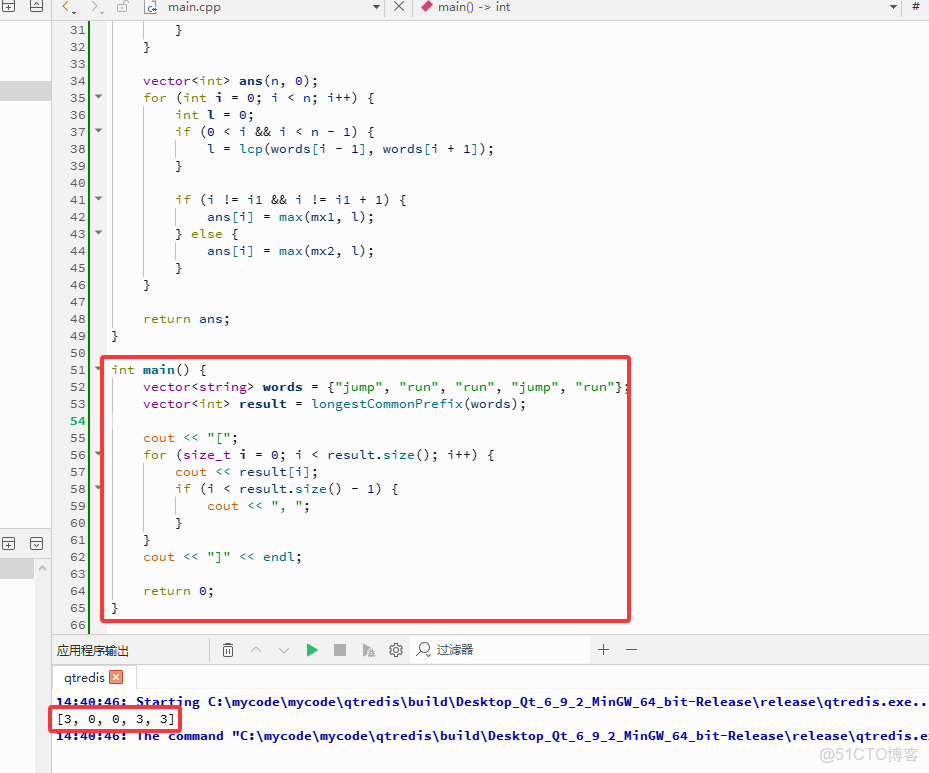The width and height of the screenshot is (929, 773).
Task: Stop the running program
Action: click(340, 650)
